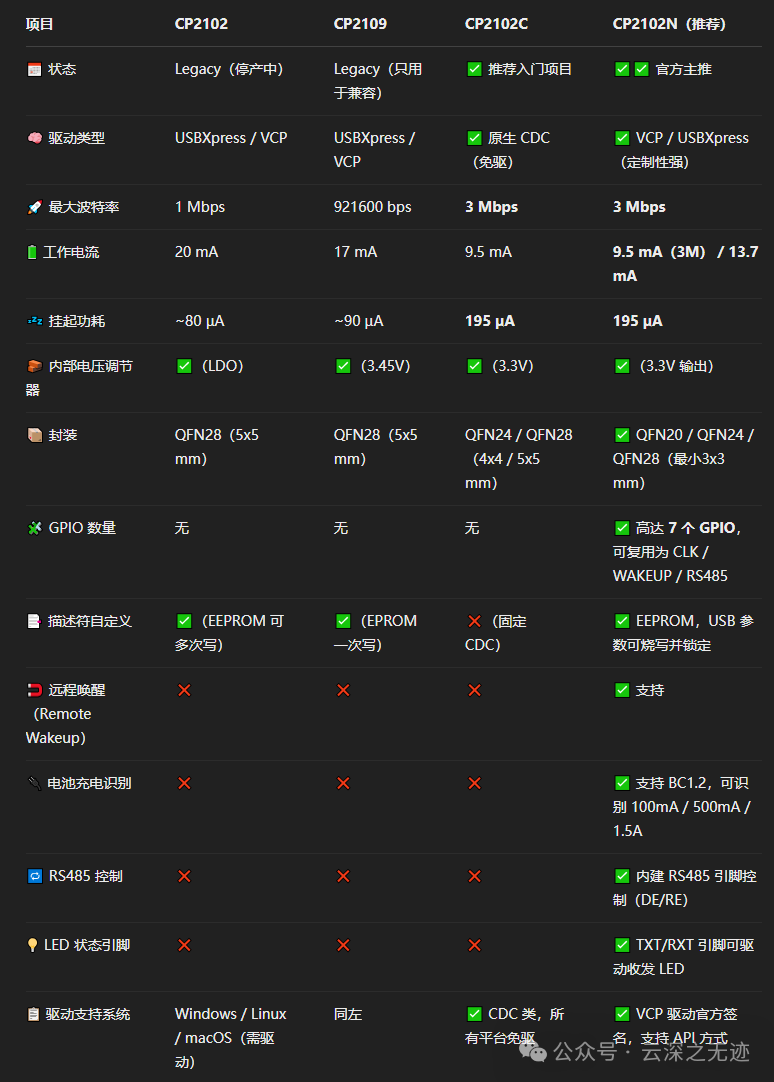Click the red X in CP2102C RS485 控制 row
The height and width of the screenshot is (1082, 774).
[x=474, y=876]
